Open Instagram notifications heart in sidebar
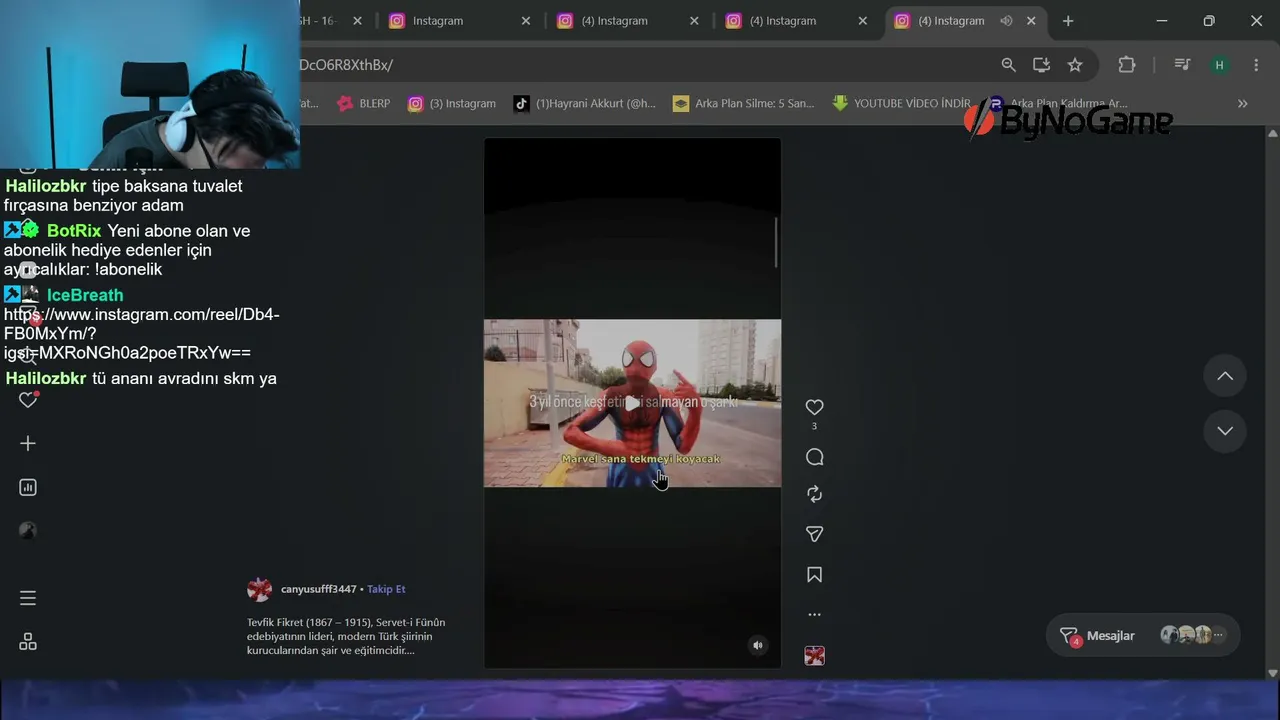Viewport: 1280px width, 720px height. [x=28, y=400]
